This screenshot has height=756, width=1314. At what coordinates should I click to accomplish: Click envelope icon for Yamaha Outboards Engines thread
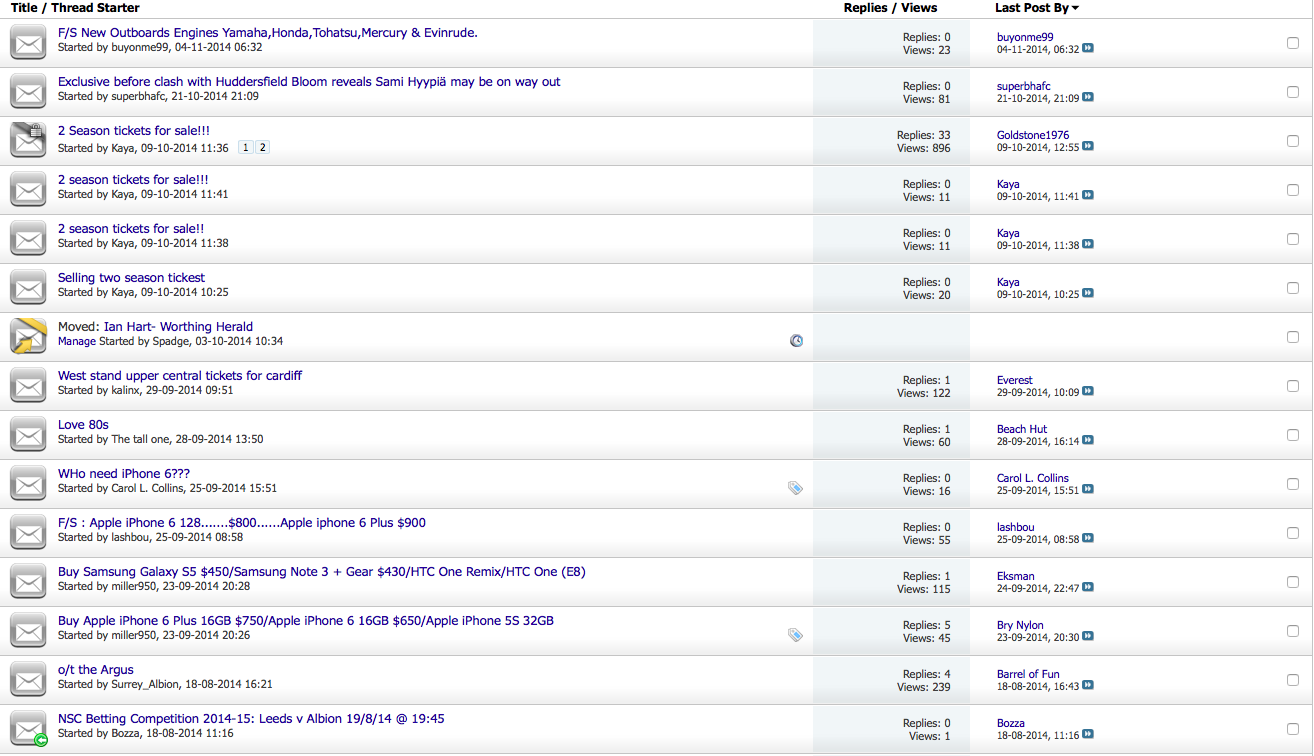tap(28, 43)
